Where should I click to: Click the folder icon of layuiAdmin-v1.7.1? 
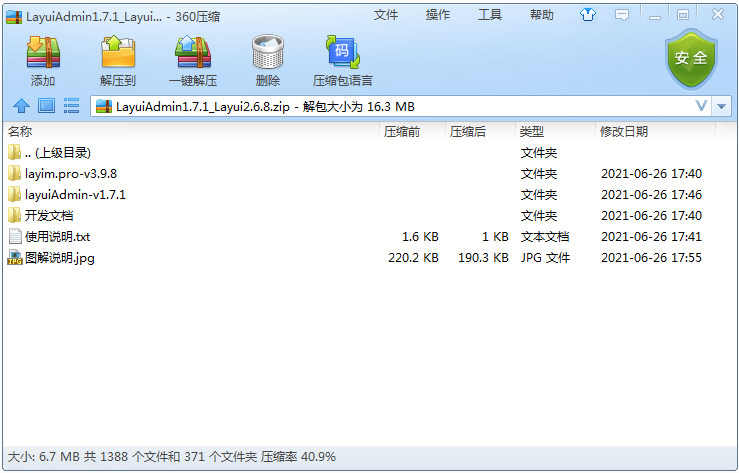click(15, 195)
